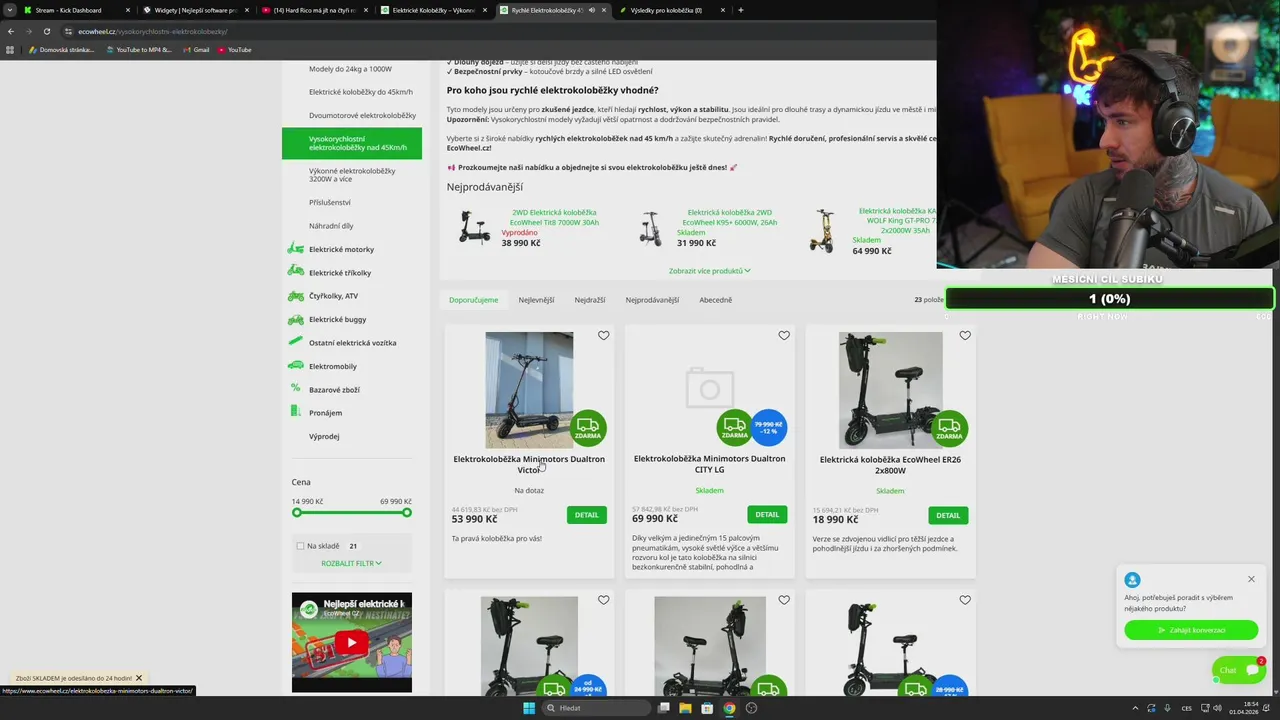The height and width of the screenshot is (720, 1280).
Task: Dismiss the SKLADEM shipping notice
Action: [x=139, y=678]
